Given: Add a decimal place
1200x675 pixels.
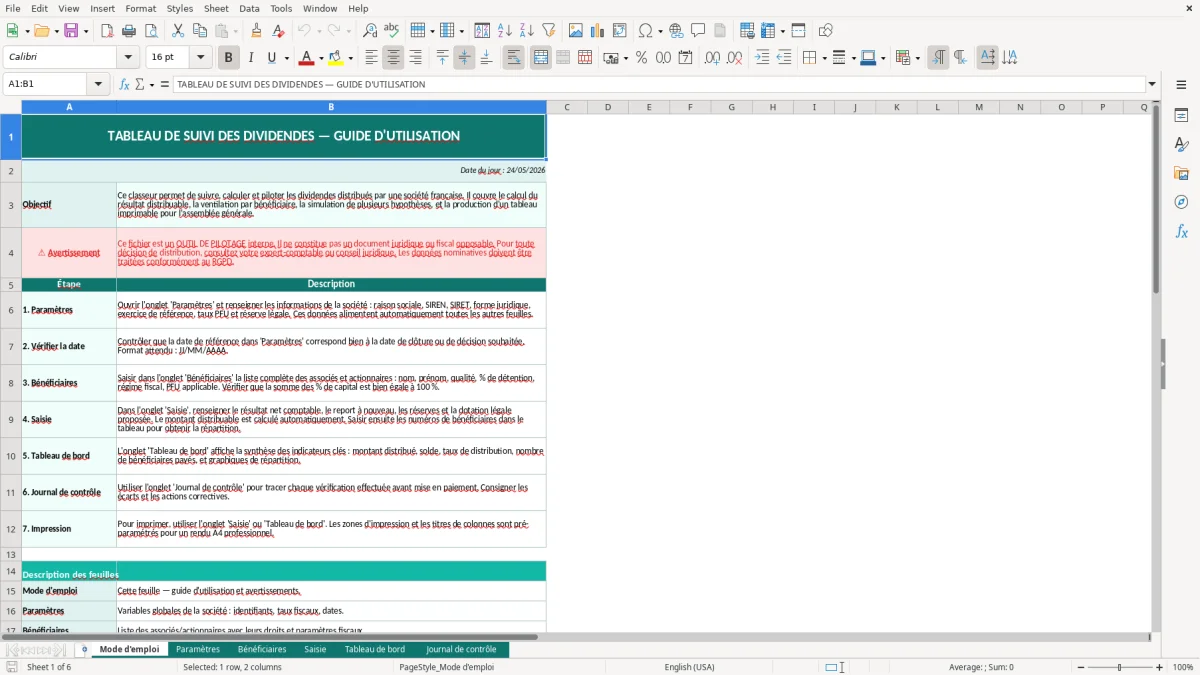Looking at the screenshot, I should (x=712, y=58).
